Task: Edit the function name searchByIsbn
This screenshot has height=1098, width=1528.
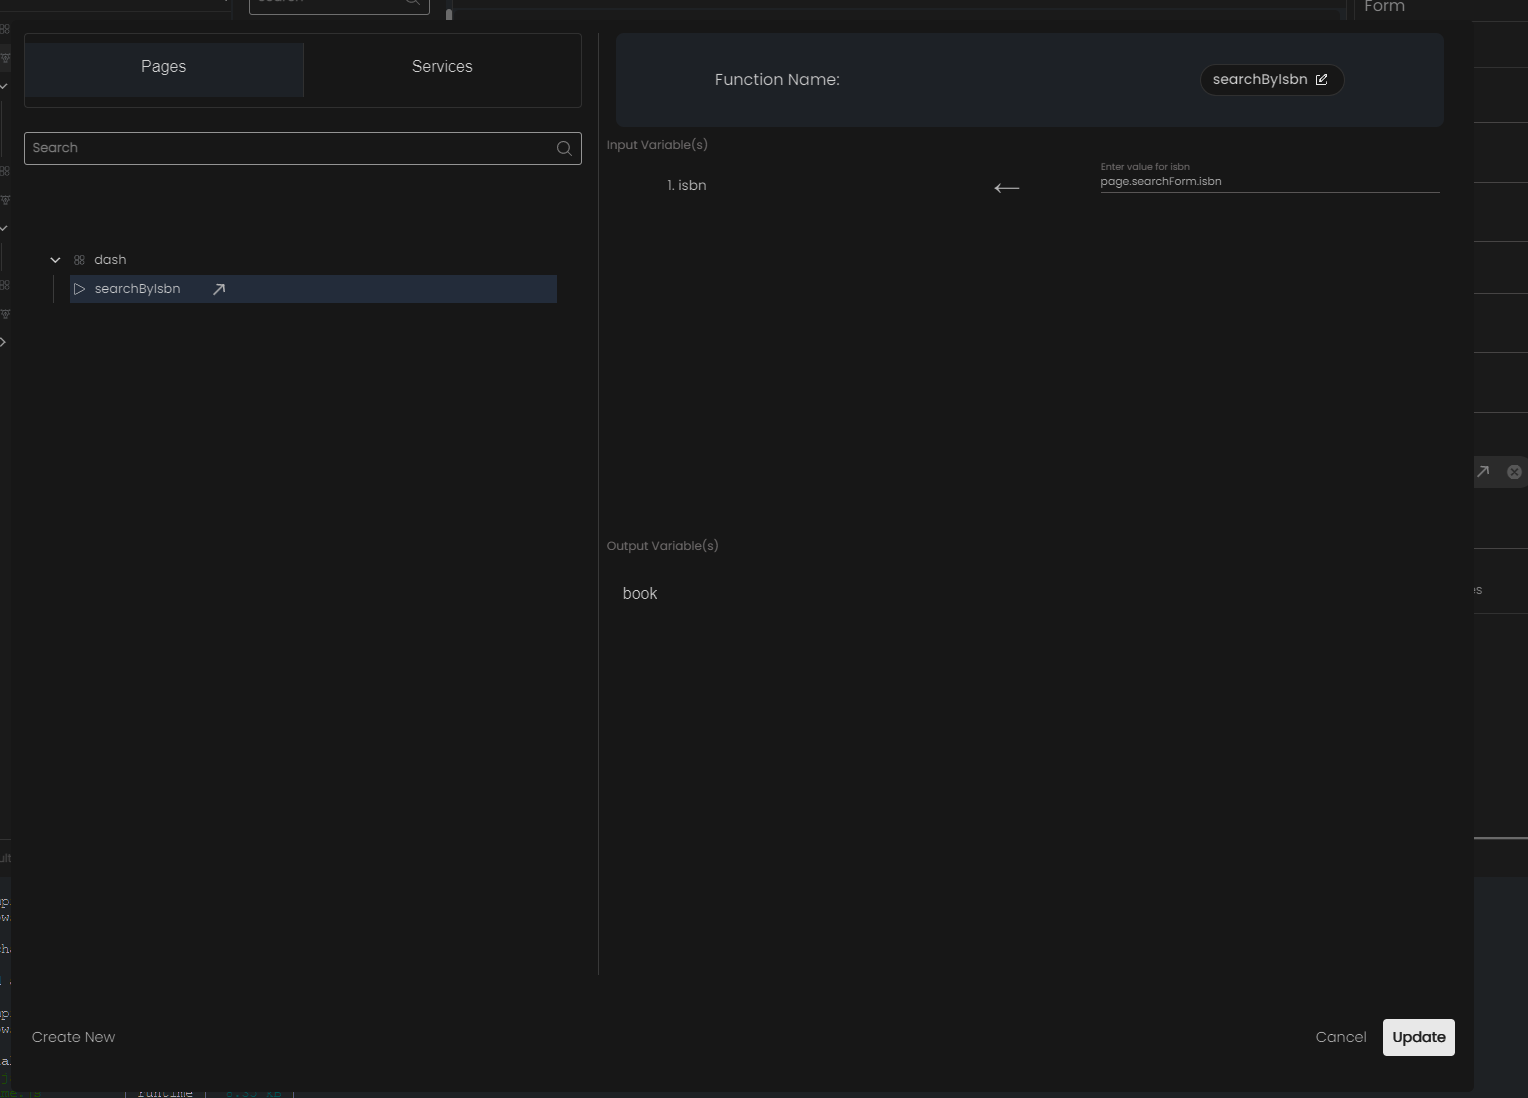Action: pos(1321,80)
